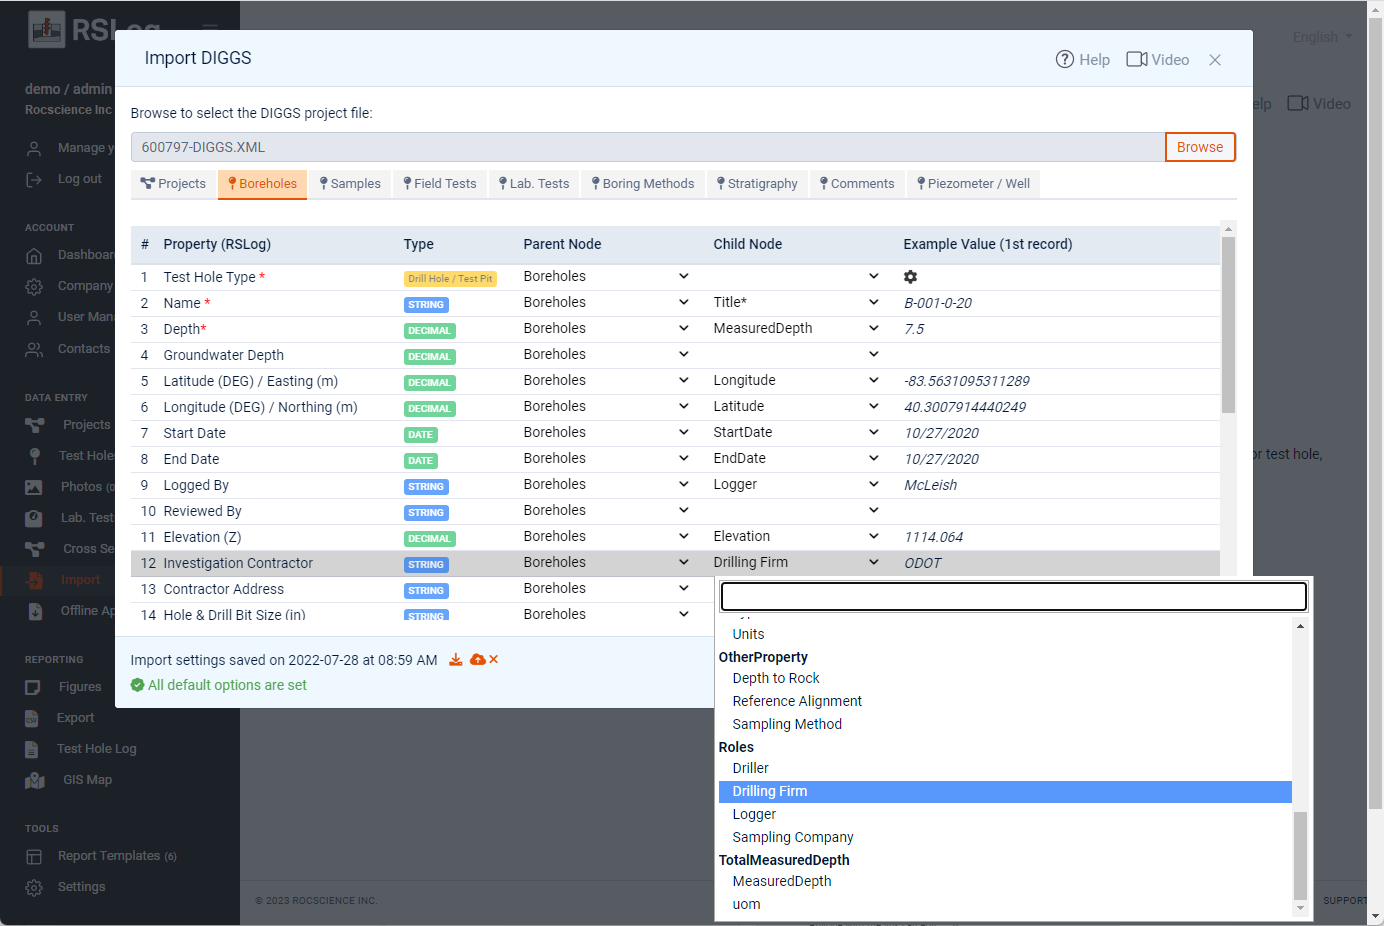Open Child Node dropdown showing StartDate
This screenshot has height=926, width=1384.
point(796,432)
